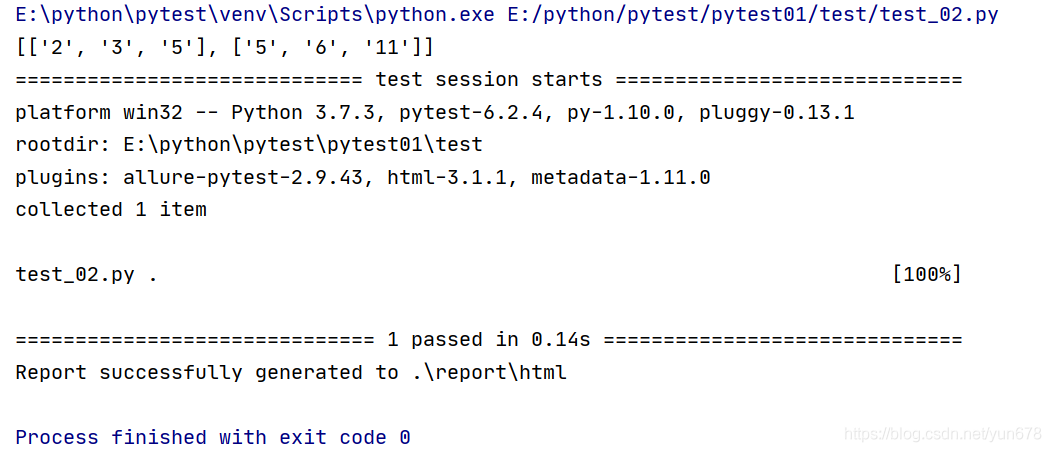This screenshot has width=1051, height=452.
Task: Select the 'metadata-1.11.0' plugin text
Action: (620, 178)
